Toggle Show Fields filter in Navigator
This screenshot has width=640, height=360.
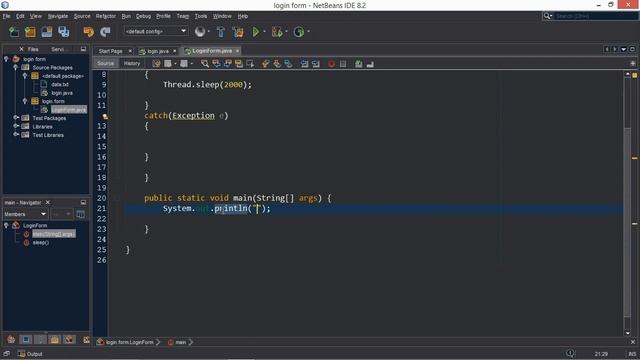26,339
